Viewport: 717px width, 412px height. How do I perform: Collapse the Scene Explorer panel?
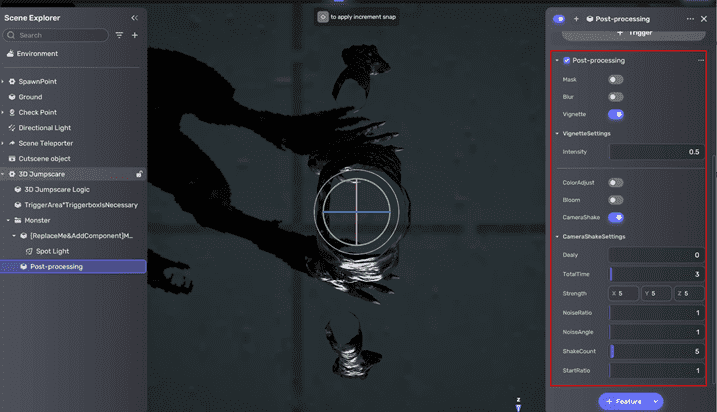click(x=135, y=18)
